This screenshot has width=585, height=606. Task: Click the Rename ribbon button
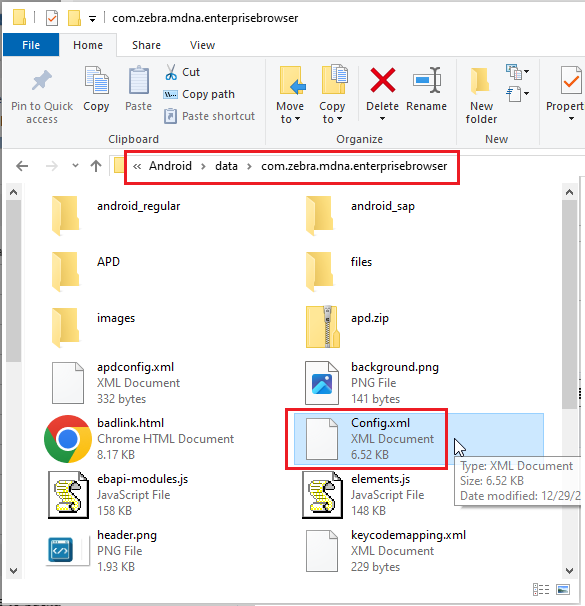(x=427, y=89)
